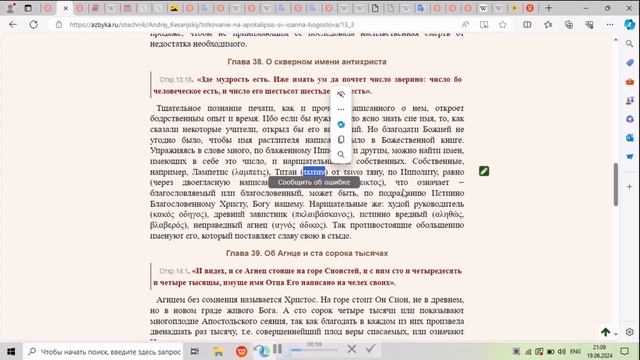Close the current azbyka tab
Viewport: 640px width, 360px height.
click(x=65, y=8)
